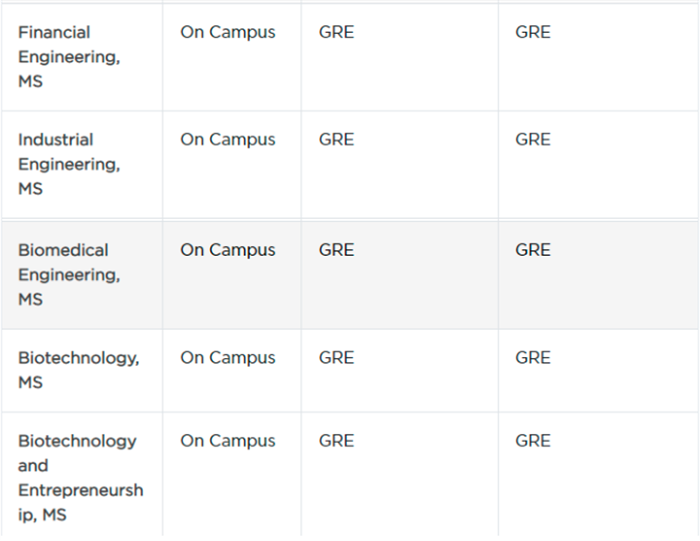Select first GRE cell in Biotechnology, MS row
700x541 pixels.
click(x=336, y=358)
